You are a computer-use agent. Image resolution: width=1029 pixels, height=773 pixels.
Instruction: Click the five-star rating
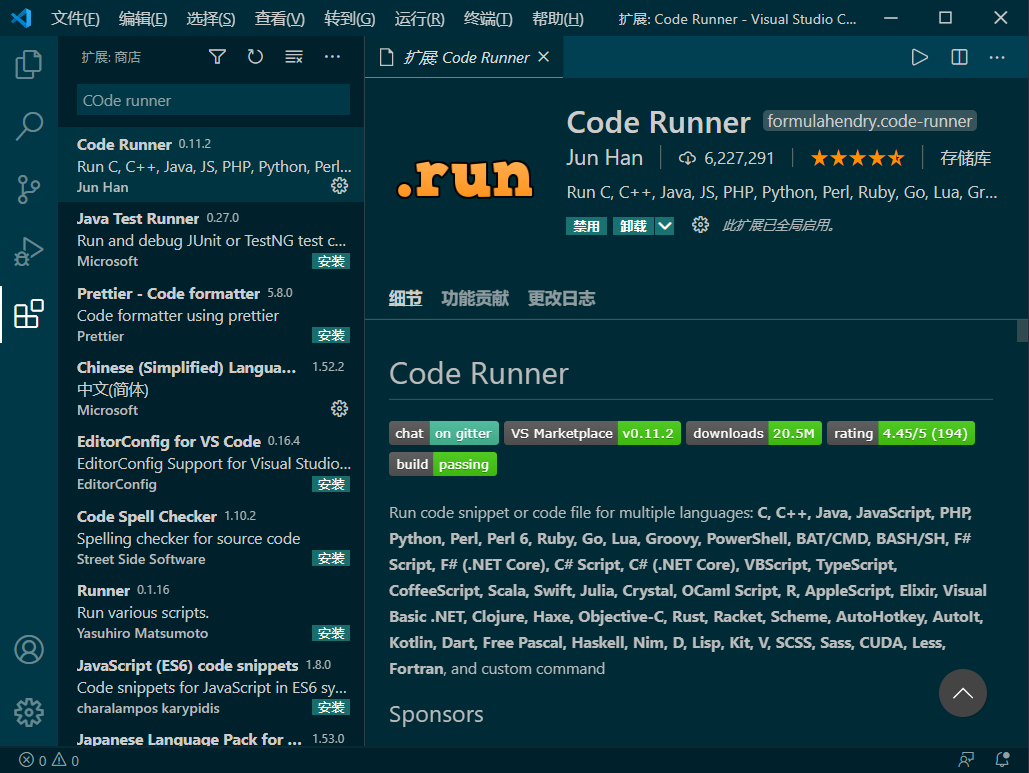(x=857, y=158)
